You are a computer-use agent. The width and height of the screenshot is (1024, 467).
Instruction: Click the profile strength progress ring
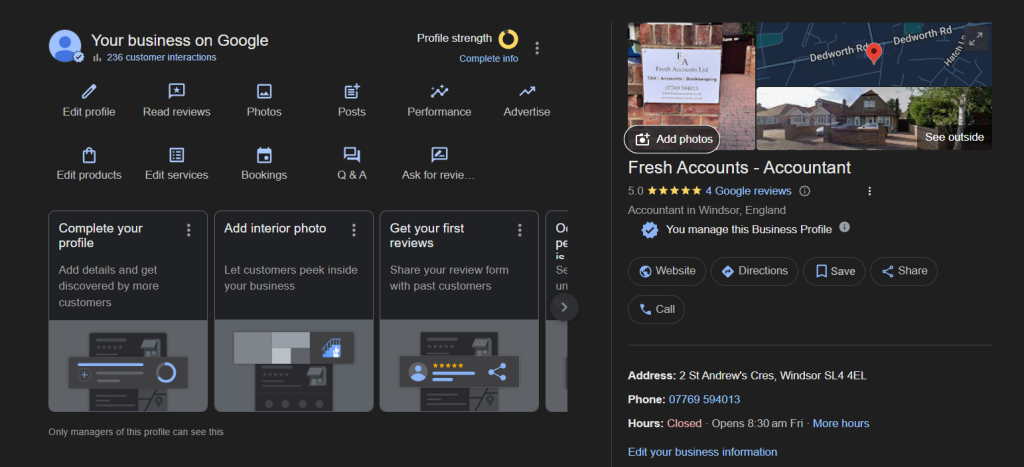508,39
